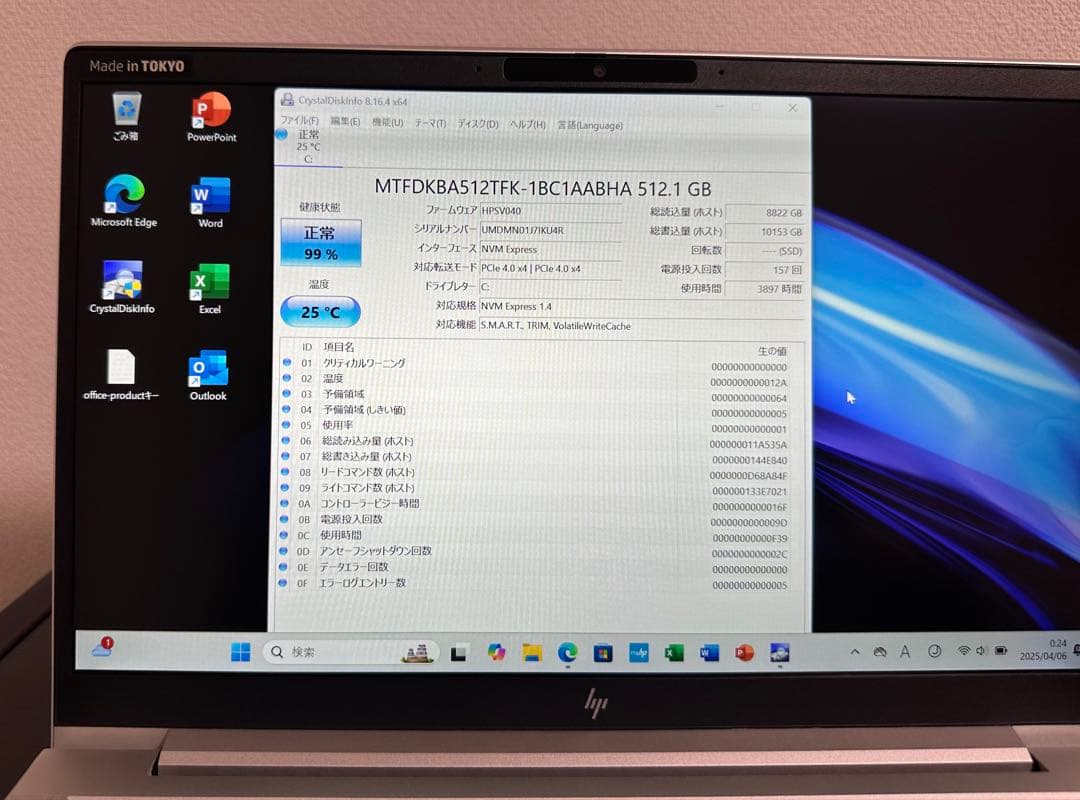Click the OneDrive tray icon
Screen dimensions: 1080x800
tap(880, 652)
